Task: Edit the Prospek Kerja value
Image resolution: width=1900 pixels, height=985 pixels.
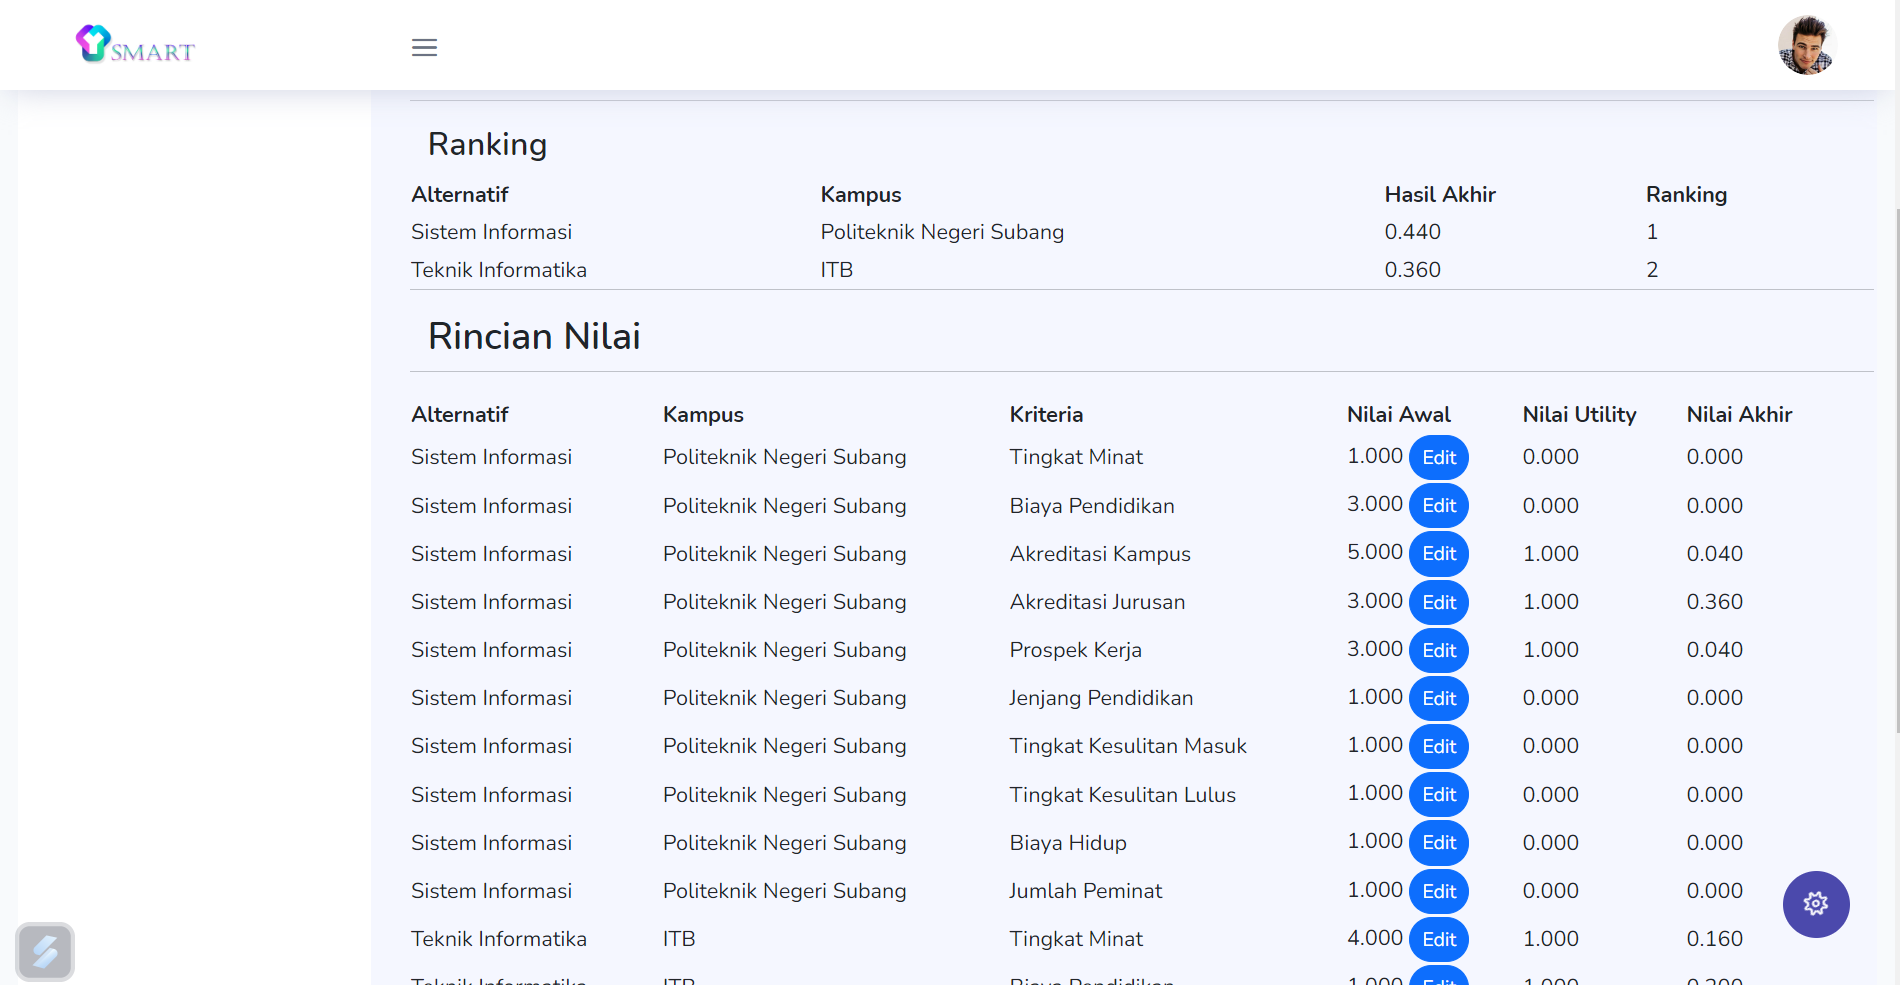Action: pyautogui.click(x=1438, y=651)
